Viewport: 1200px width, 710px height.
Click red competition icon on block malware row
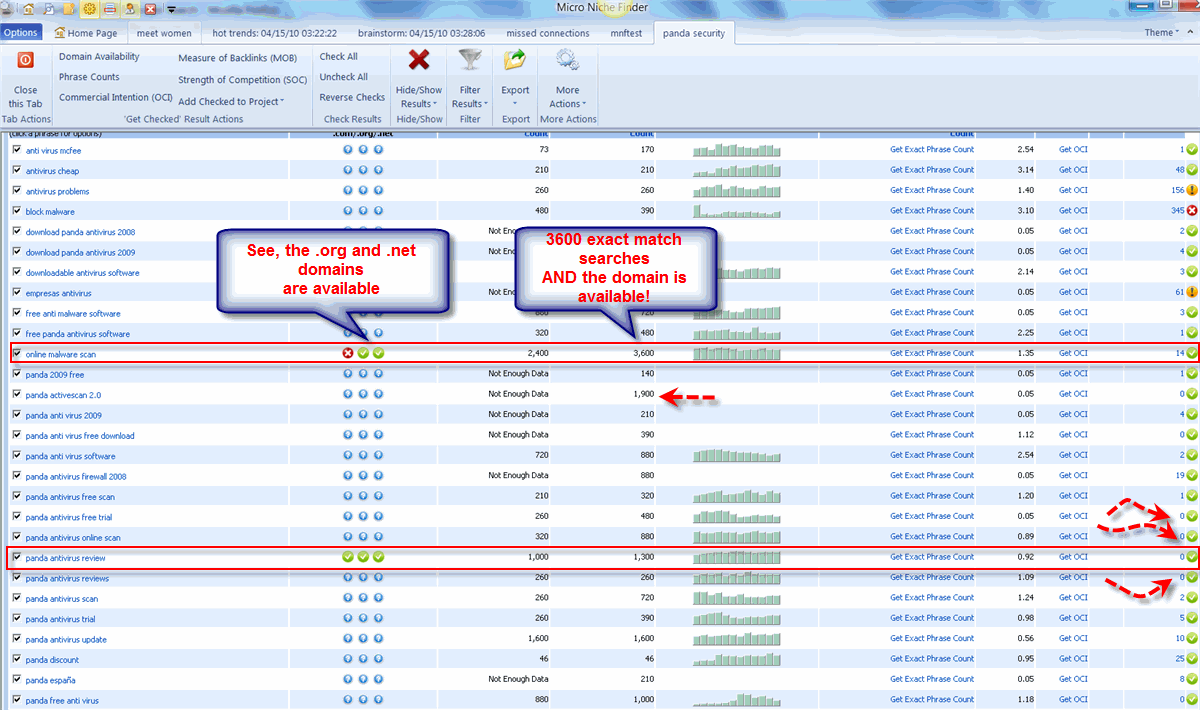coord(1192,210)
